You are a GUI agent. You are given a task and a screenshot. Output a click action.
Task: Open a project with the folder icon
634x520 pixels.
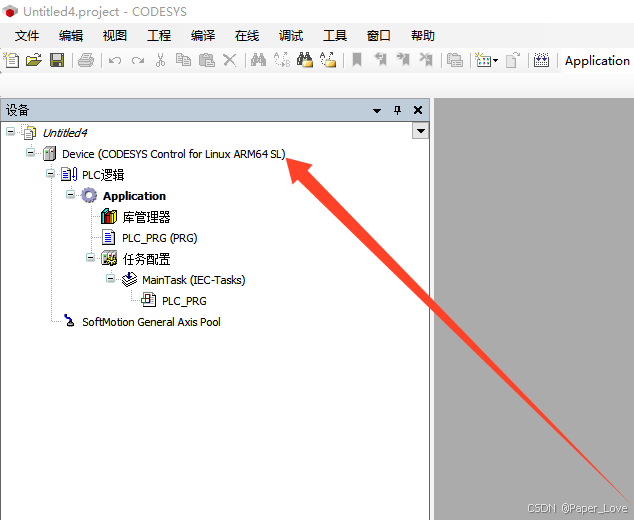pos(34,60)
